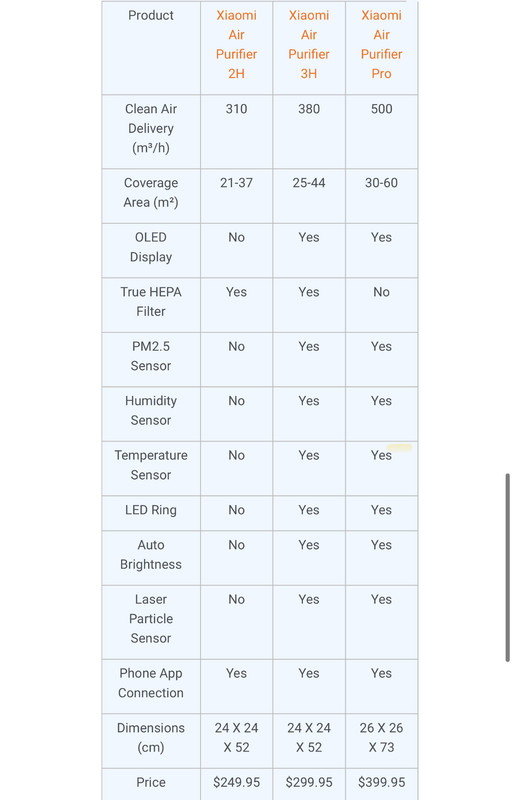
Task: Click the Phone App Connection row label
Action: coord(151,683)
